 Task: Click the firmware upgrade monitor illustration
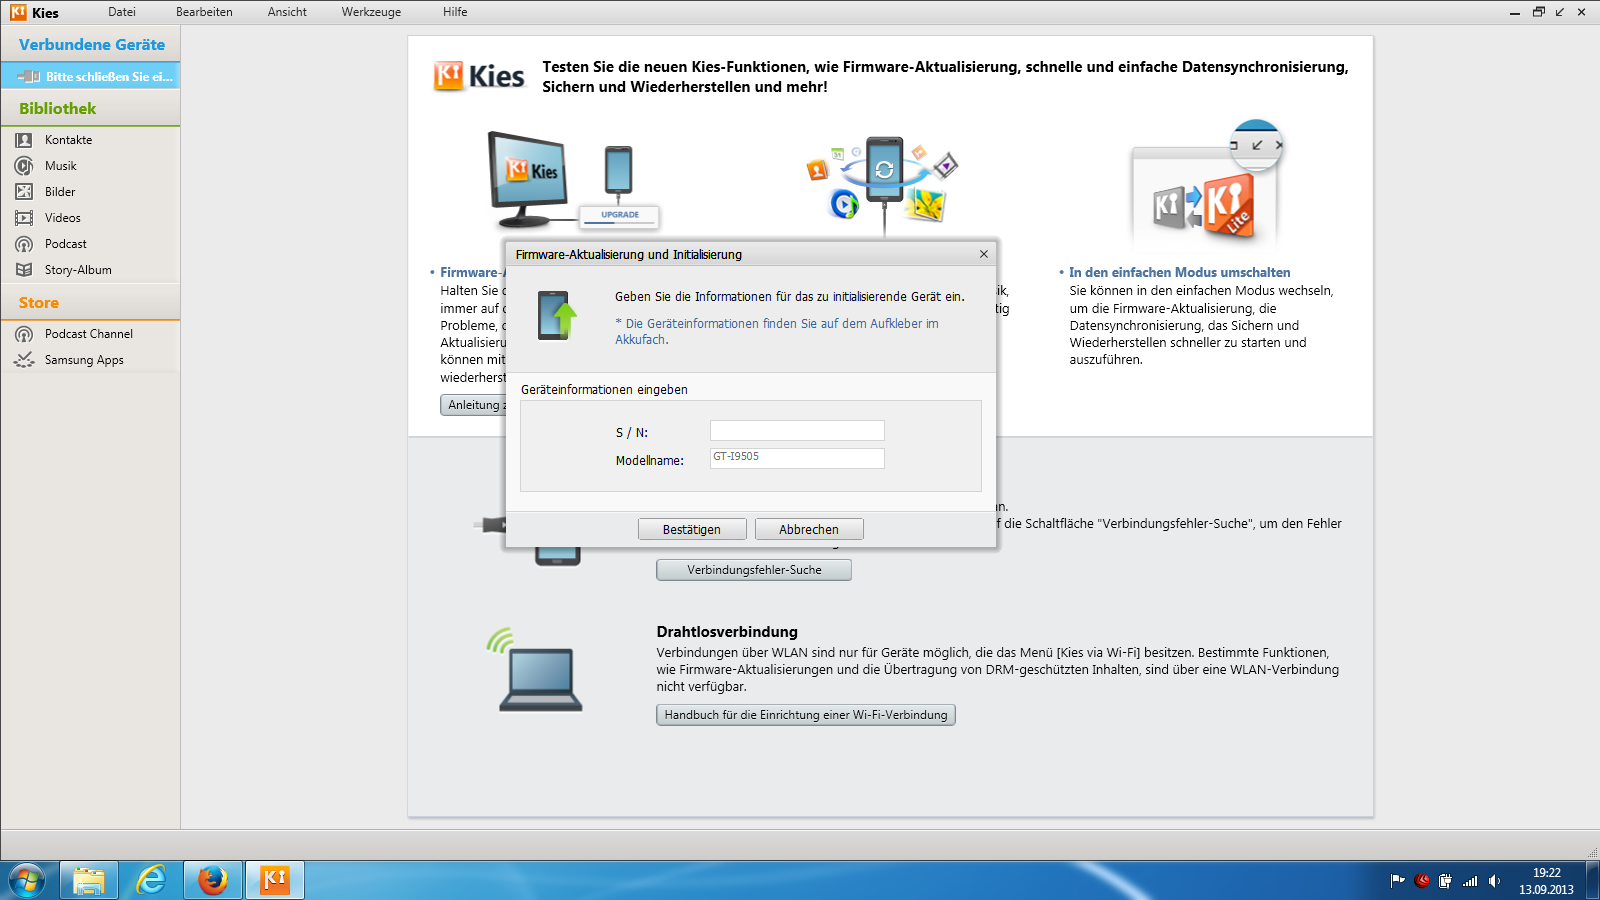572,180
